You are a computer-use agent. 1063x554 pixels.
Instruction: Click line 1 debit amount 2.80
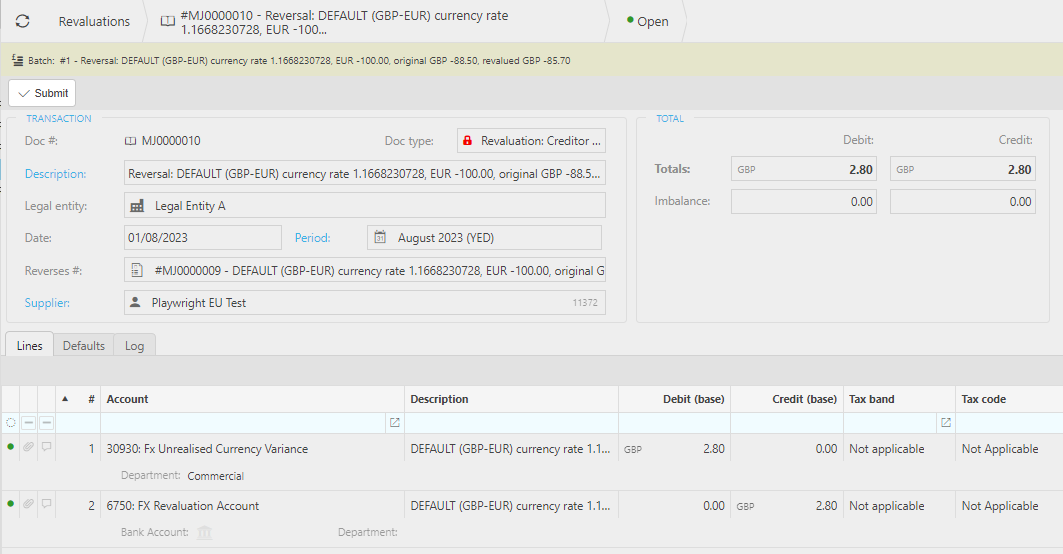pyautogui.click(x=713, y=449)
